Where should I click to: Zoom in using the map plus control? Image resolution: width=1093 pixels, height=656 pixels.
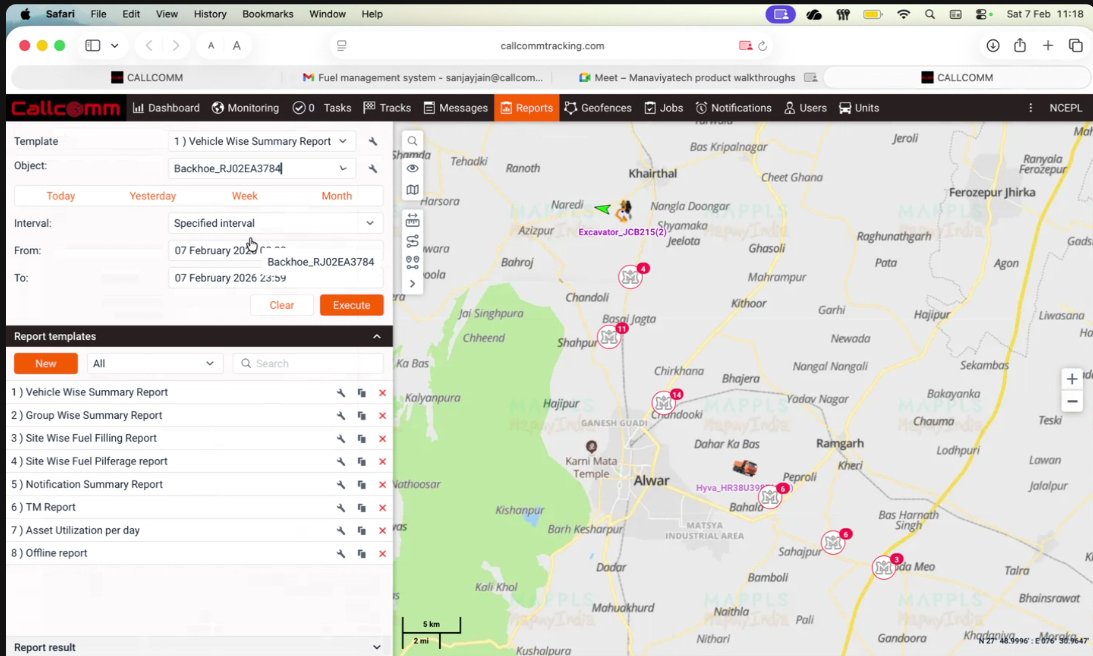tap(1072, 380)
